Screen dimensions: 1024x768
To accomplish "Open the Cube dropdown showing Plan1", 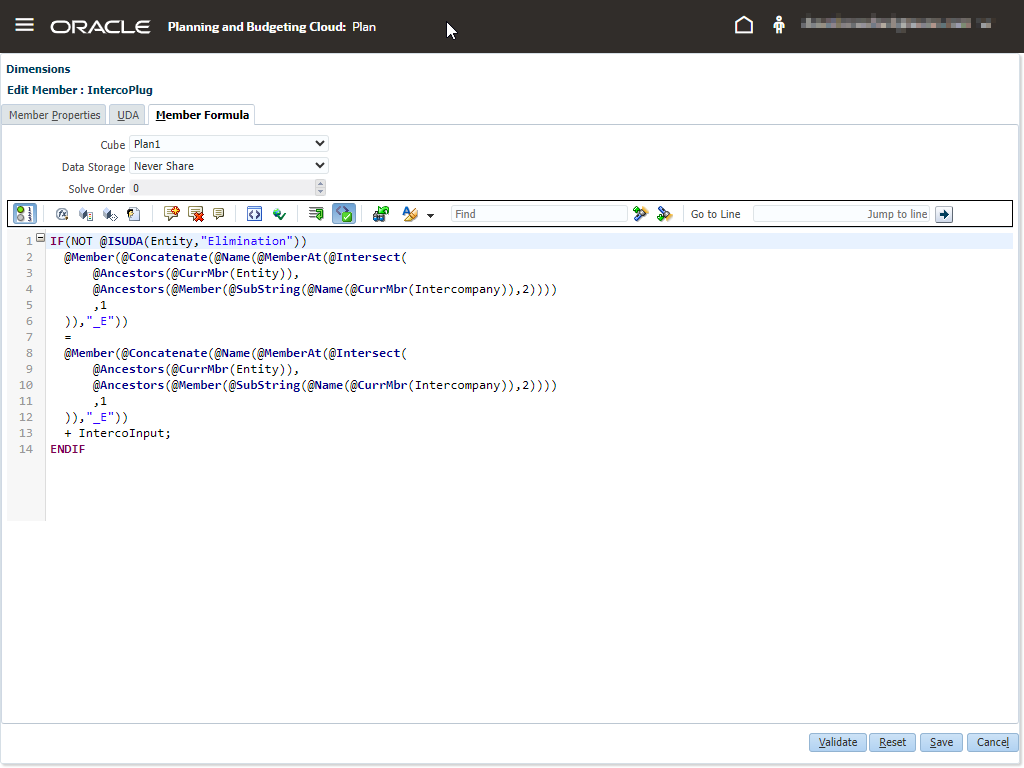I will pyautogui.click(x=229, y=145).
